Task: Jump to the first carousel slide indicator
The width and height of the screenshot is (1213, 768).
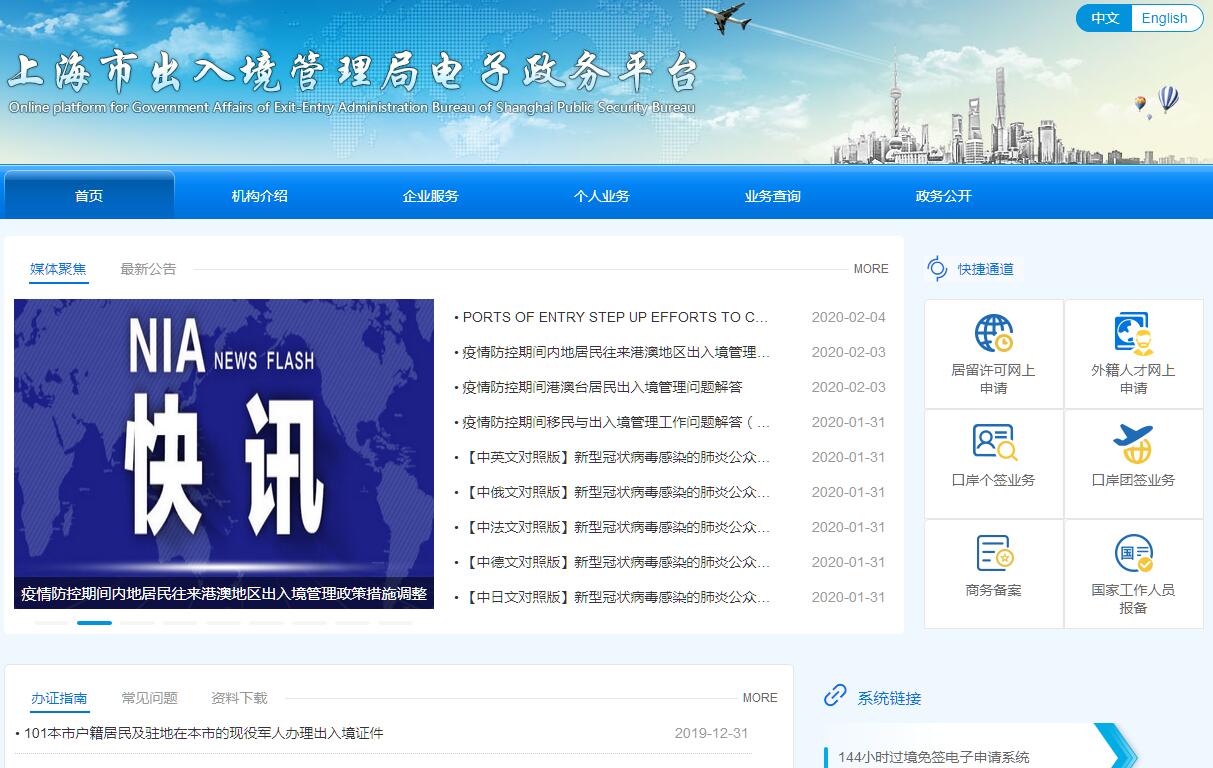Action: [x=51, y=623]
